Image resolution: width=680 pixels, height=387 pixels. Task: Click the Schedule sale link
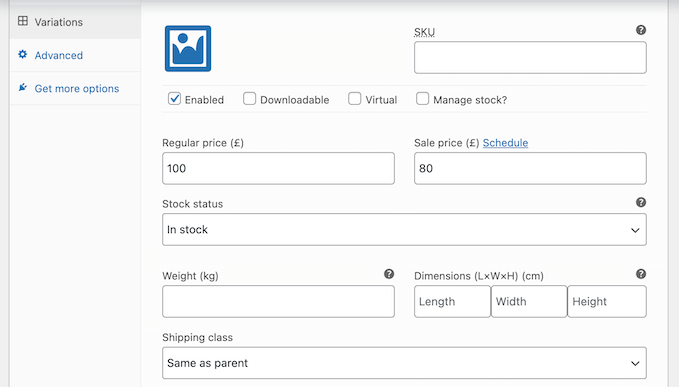(505, 143)
